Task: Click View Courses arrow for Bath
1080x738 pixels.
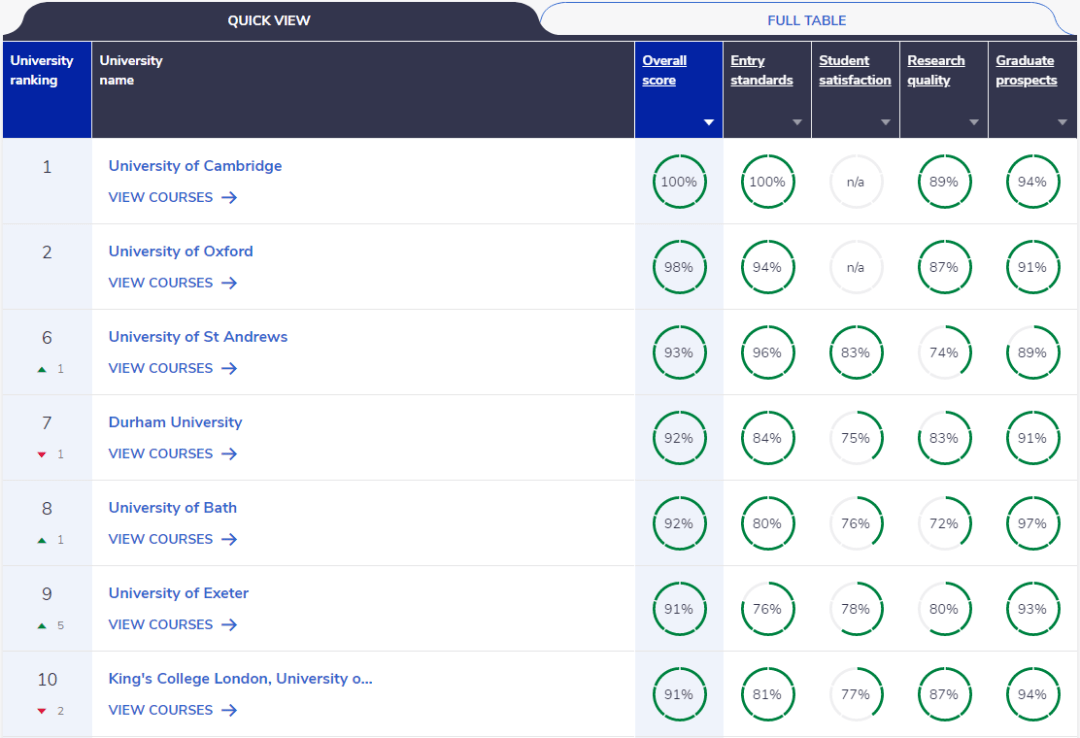Action: coord(229,539)
